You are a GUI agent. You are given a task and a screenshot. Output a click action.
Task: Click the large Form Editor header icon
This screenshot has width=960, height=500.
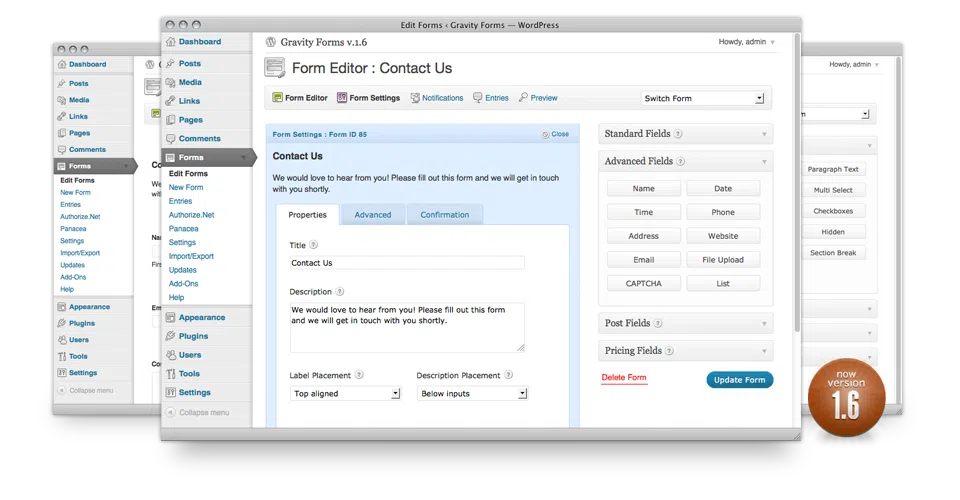point(275,68)
